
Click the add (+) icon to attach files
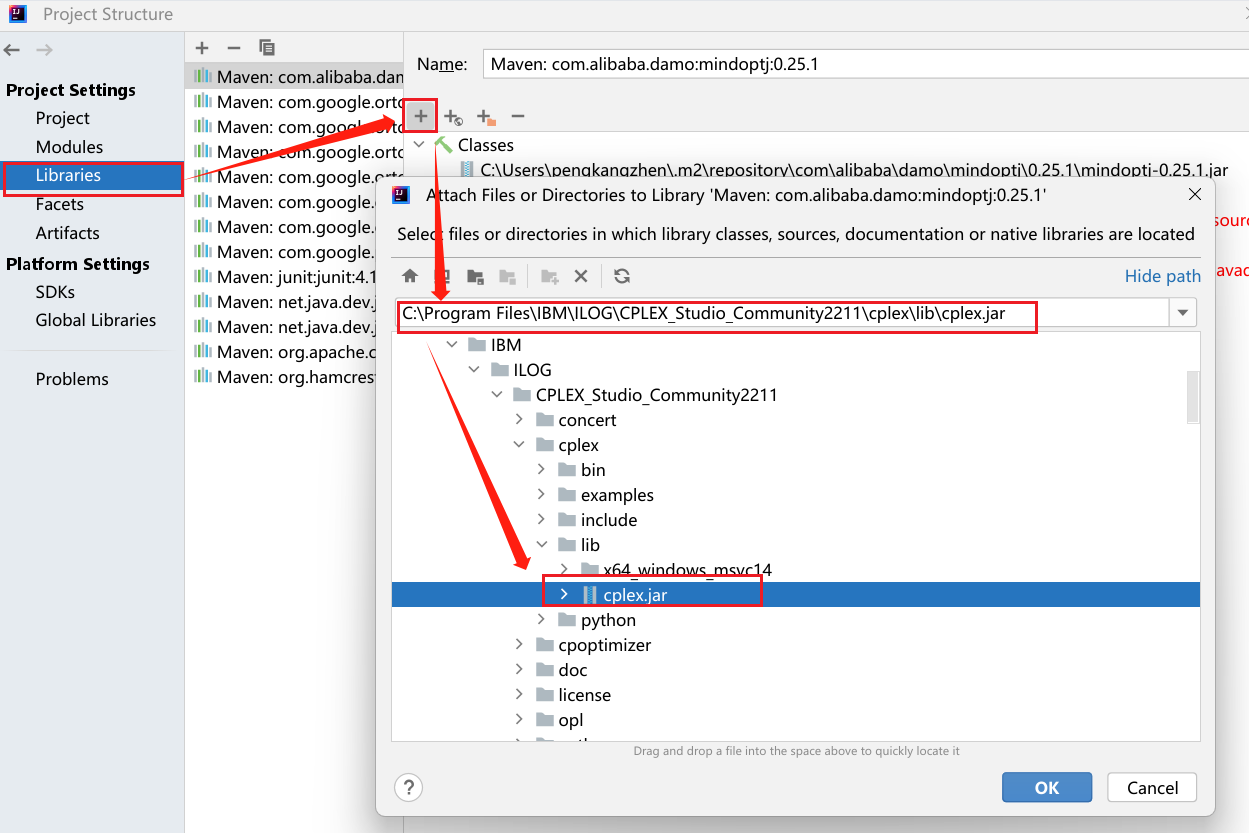pos(420,116)
